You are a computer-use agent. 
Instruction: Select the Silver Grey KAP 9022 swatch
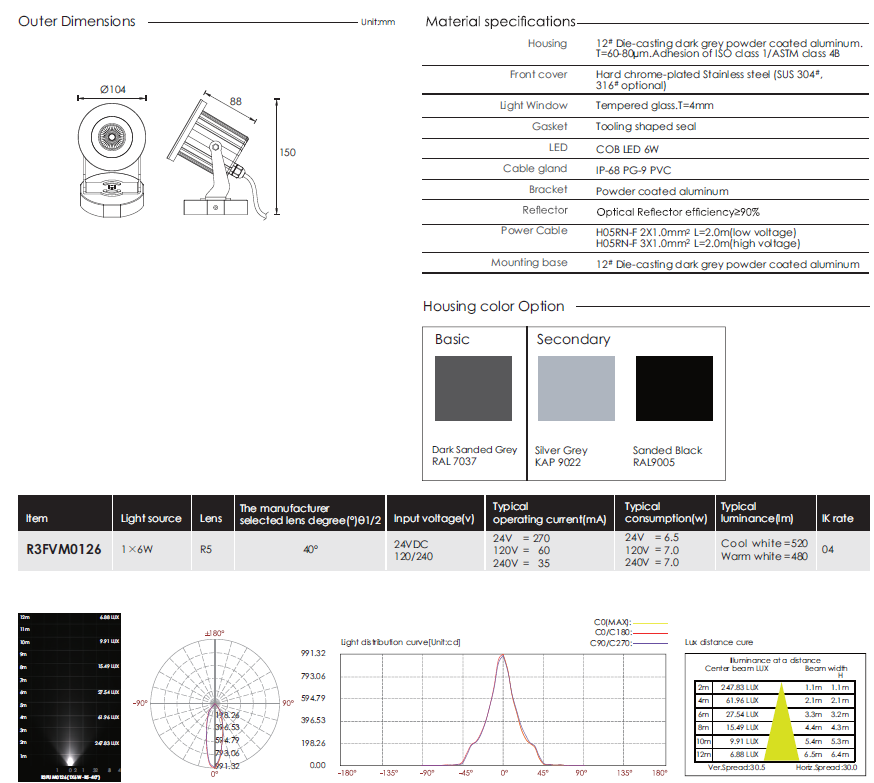tap(576, 389)
